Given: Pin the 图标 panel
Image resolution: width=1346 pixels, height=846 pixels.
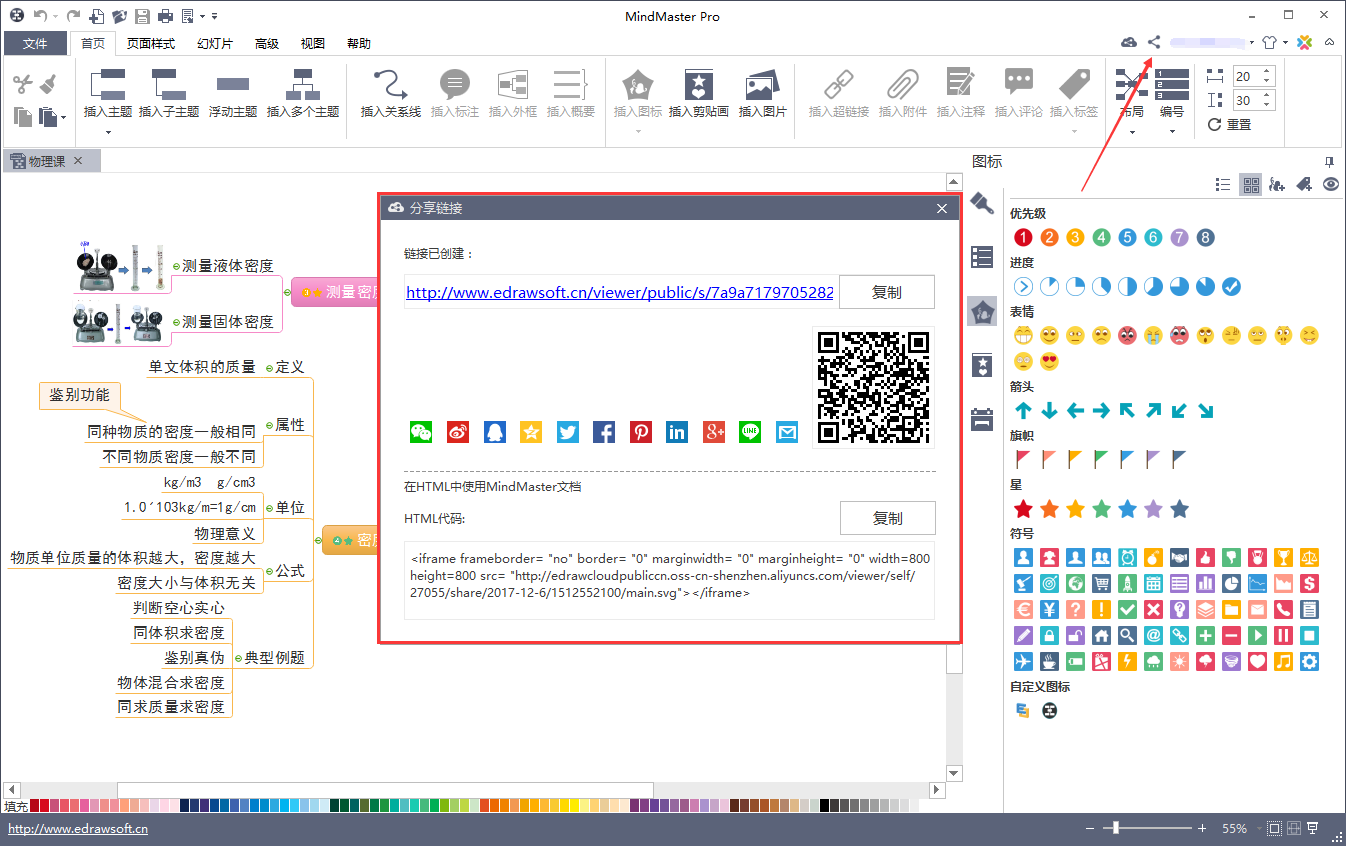Looking at the screenshot, I should point(1329,161).
